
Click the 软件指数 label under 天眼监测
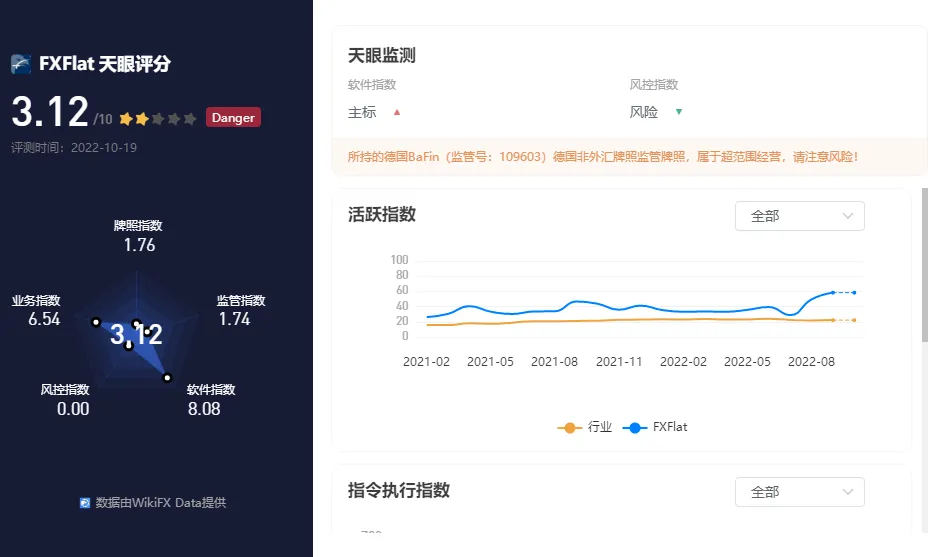pos(372,85)
